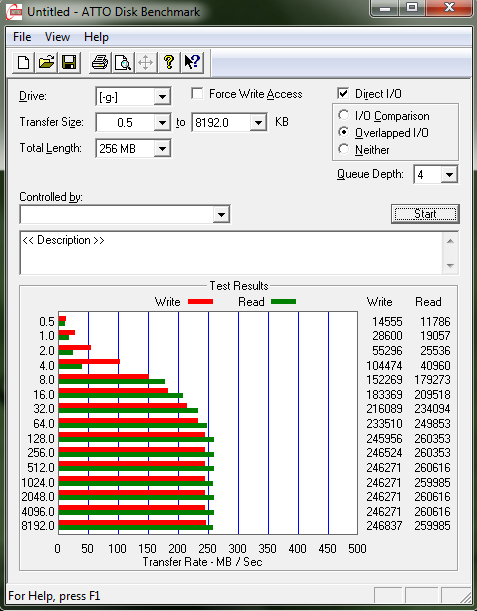Click the 16.0 write value 183369

[x=384, y=394]
